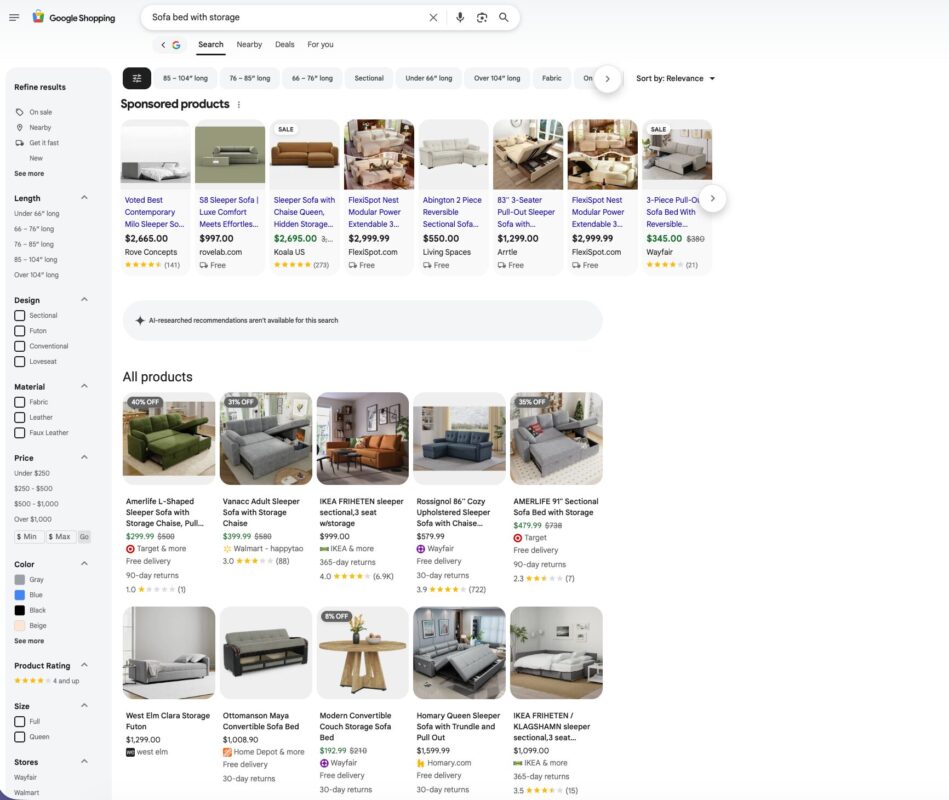This screenshot has height=800, width=949.
Task: Click See more under Color
Action: (x=29, y=641)
